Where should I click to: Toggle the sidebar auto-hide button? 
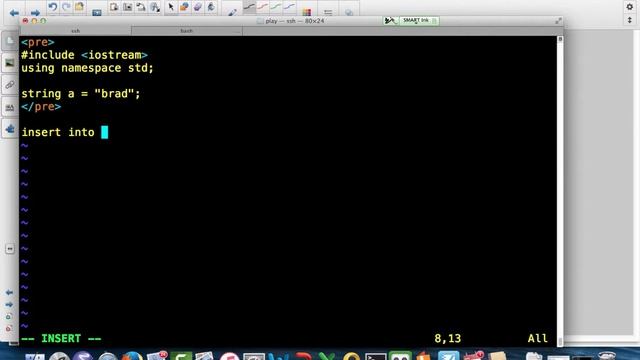pos(10,249)
